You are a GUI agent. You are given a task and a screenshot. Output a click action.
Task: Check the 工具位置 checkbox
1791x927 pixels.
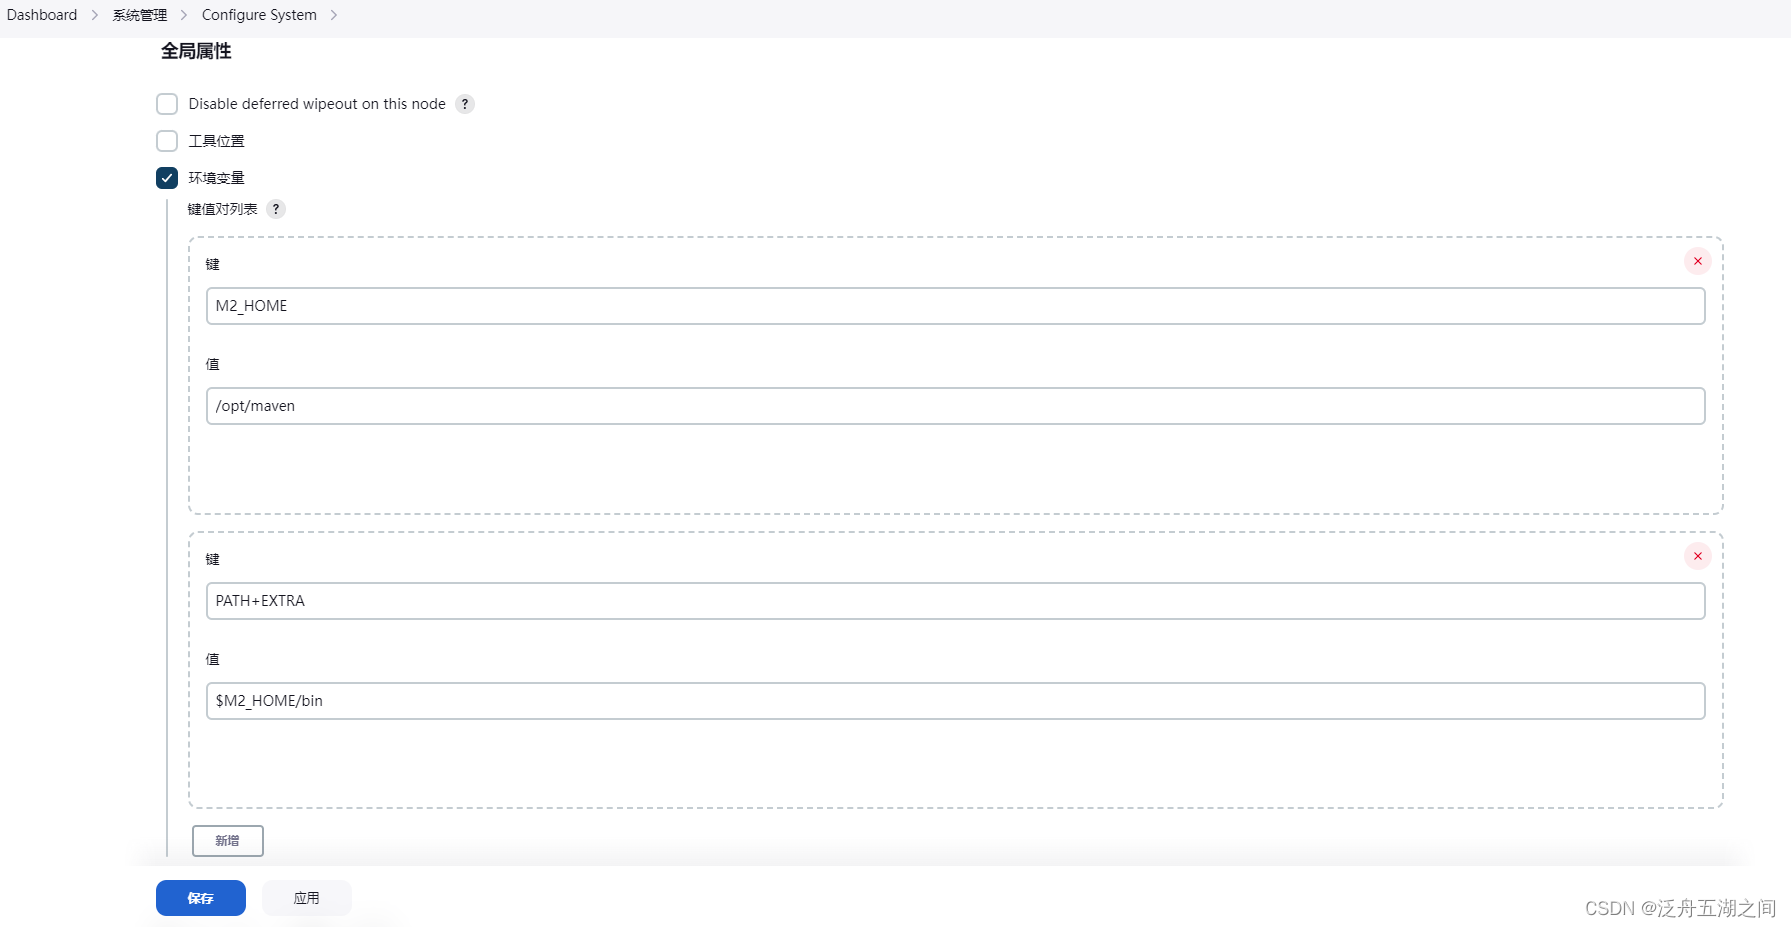coord(167,141)
